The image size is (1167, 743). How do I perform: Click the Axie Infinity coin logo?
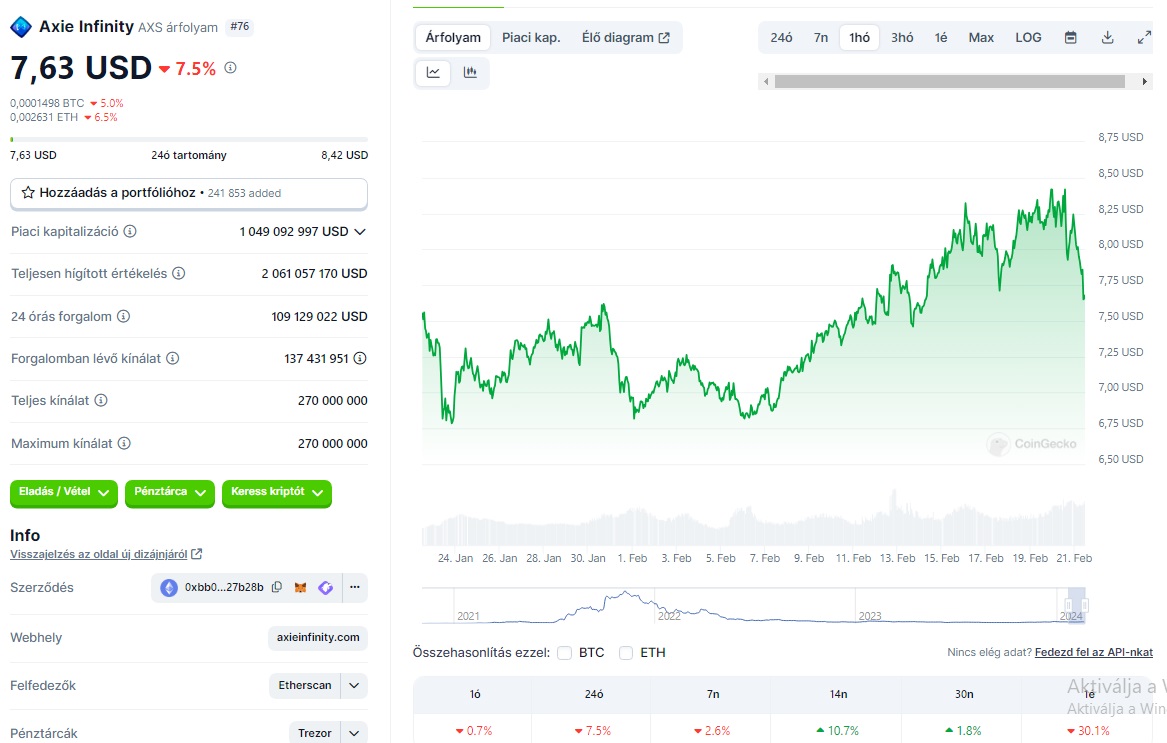(21, 28)
